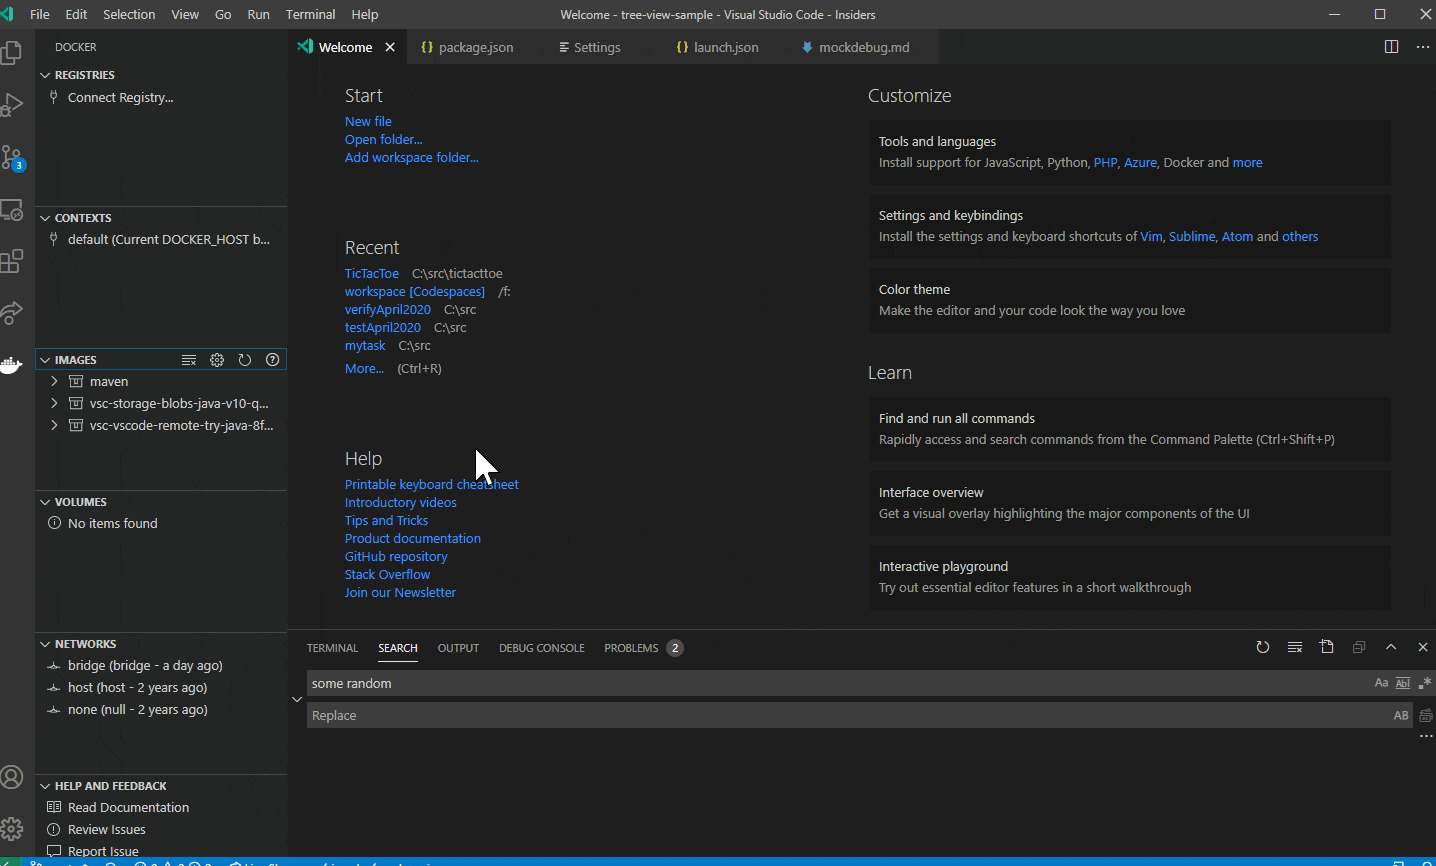
Task: Open the Terminal menu
Action: click(310, 14)
